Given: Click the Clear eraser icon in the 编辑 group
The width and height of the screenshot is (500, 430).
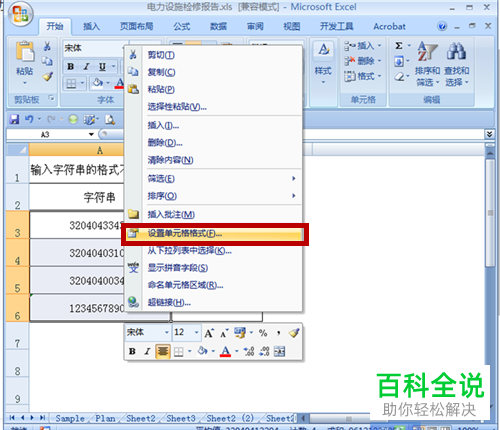Looking at the screenshot, I should 399,77.
